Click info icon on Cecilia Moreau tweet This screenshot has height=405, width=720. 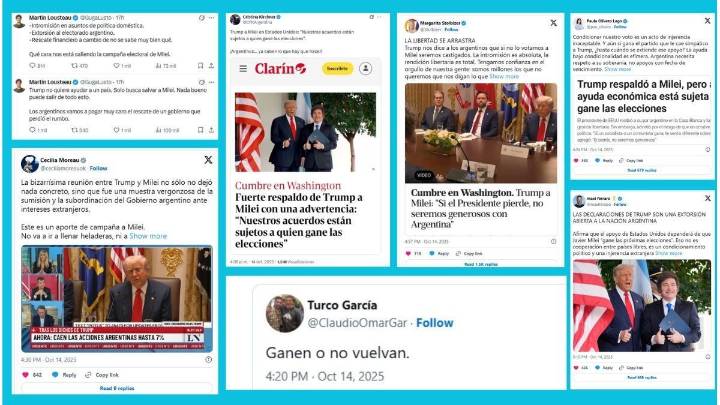click(x=208, y=360)
